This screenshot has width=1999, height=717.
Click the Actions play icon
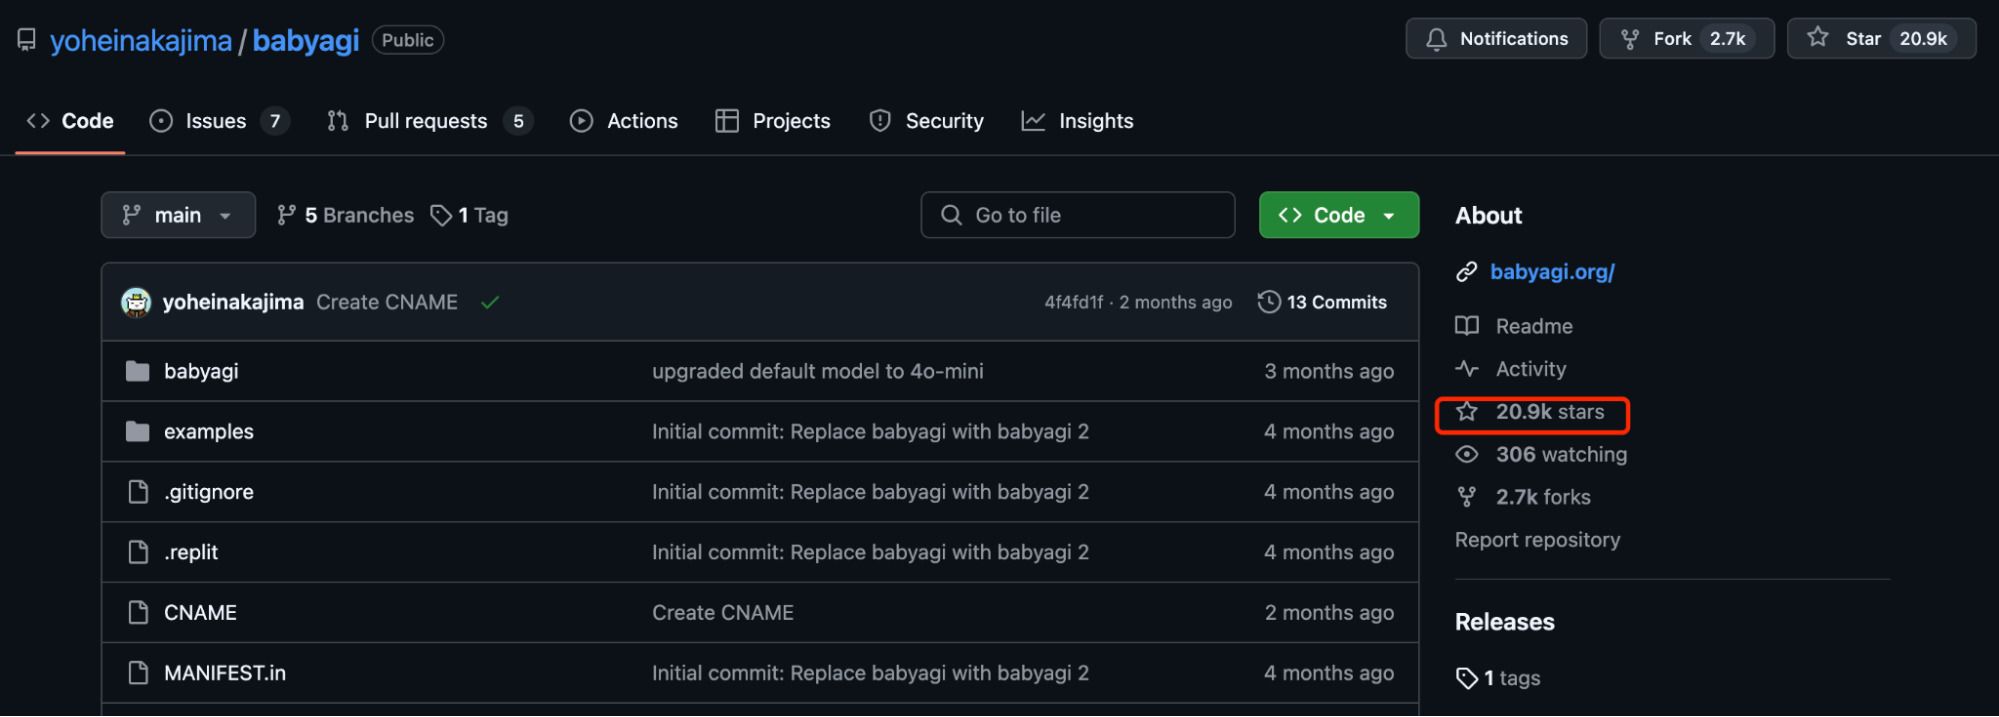(581, 121)
